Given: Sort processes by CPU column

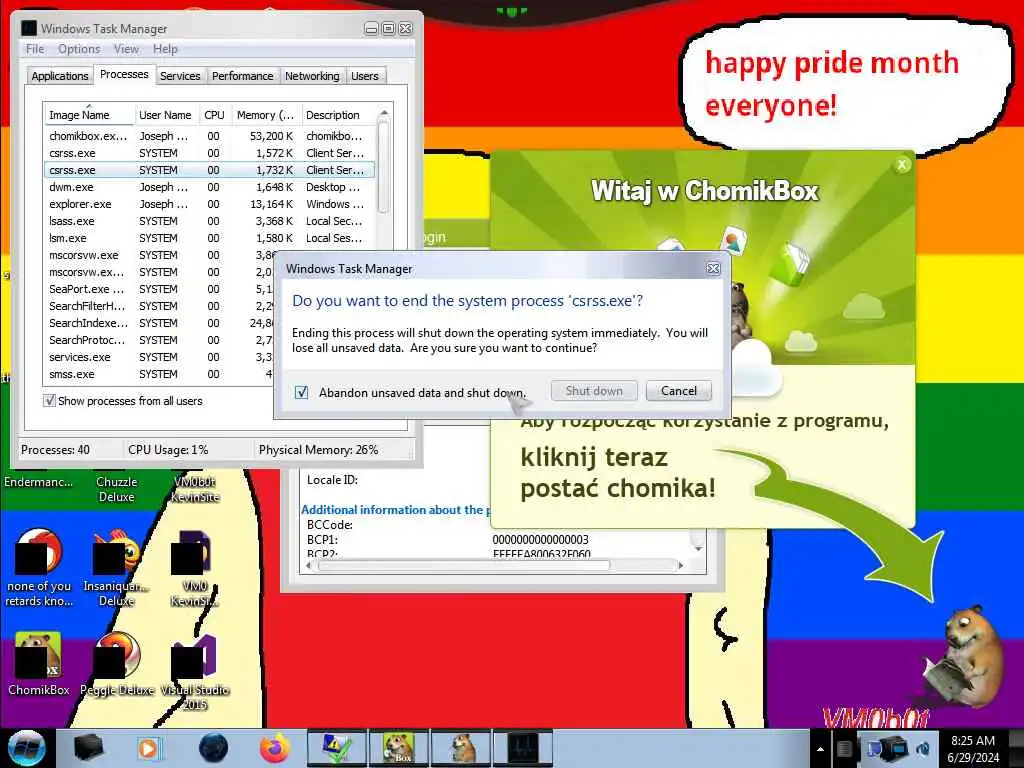Looking at the screenshot, I should click(x=214, y=114).
